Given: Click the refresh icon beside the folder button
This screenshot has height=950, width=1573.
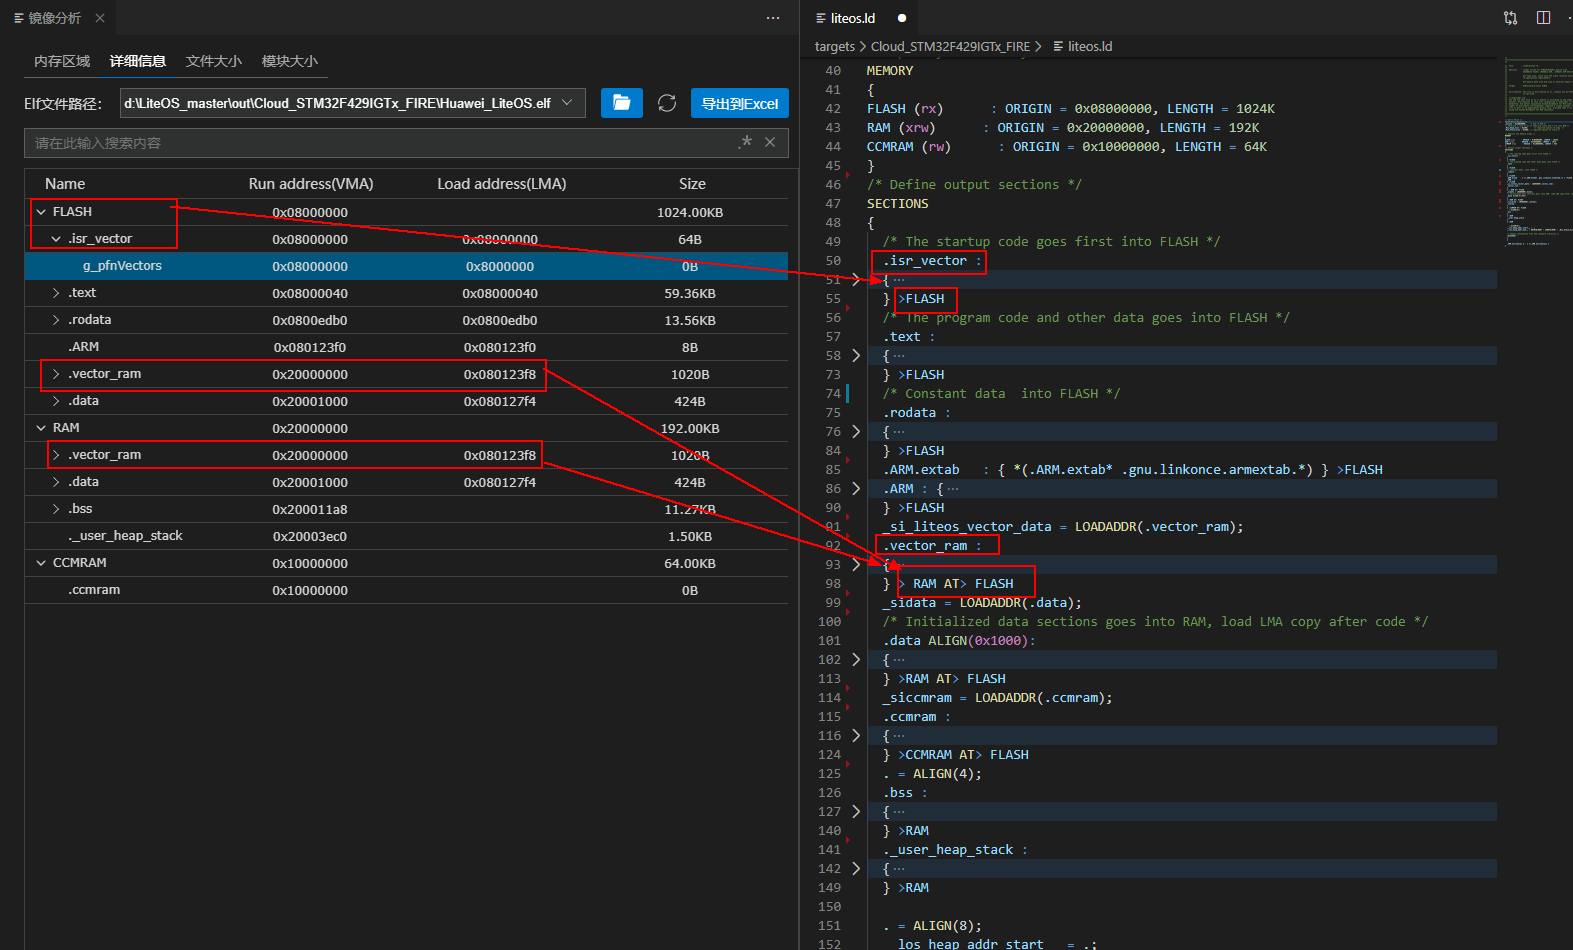Looking at the screenshot, I should coord(667,103).
